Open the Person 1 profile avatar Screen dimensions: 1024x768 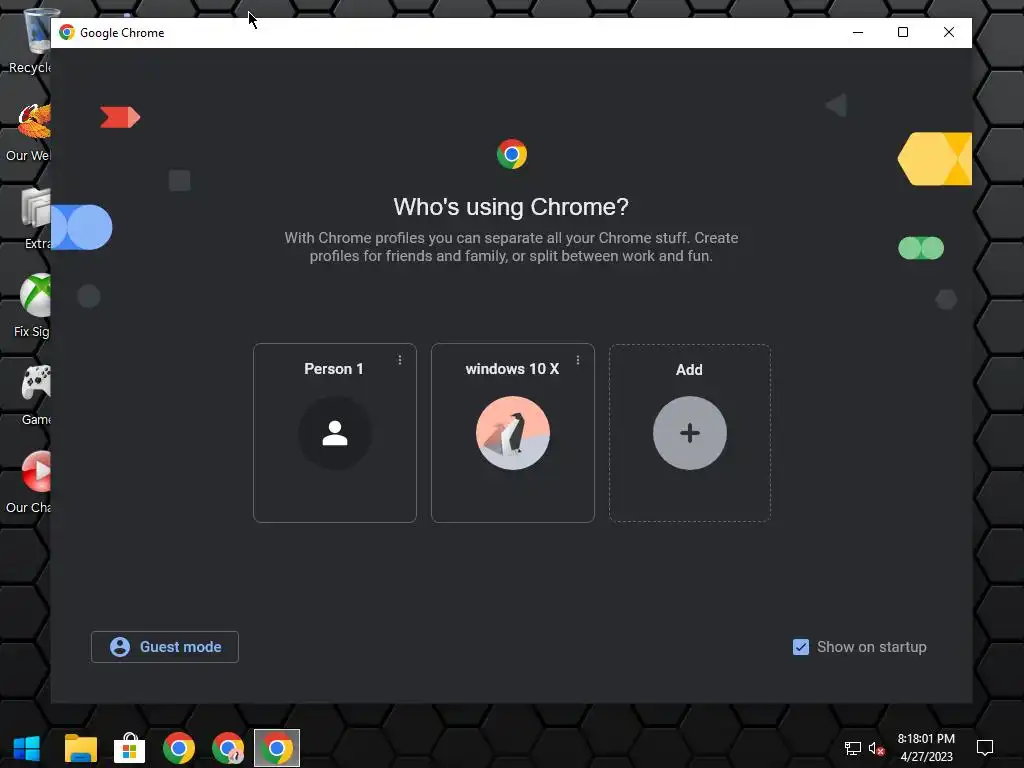click(334, 433)
